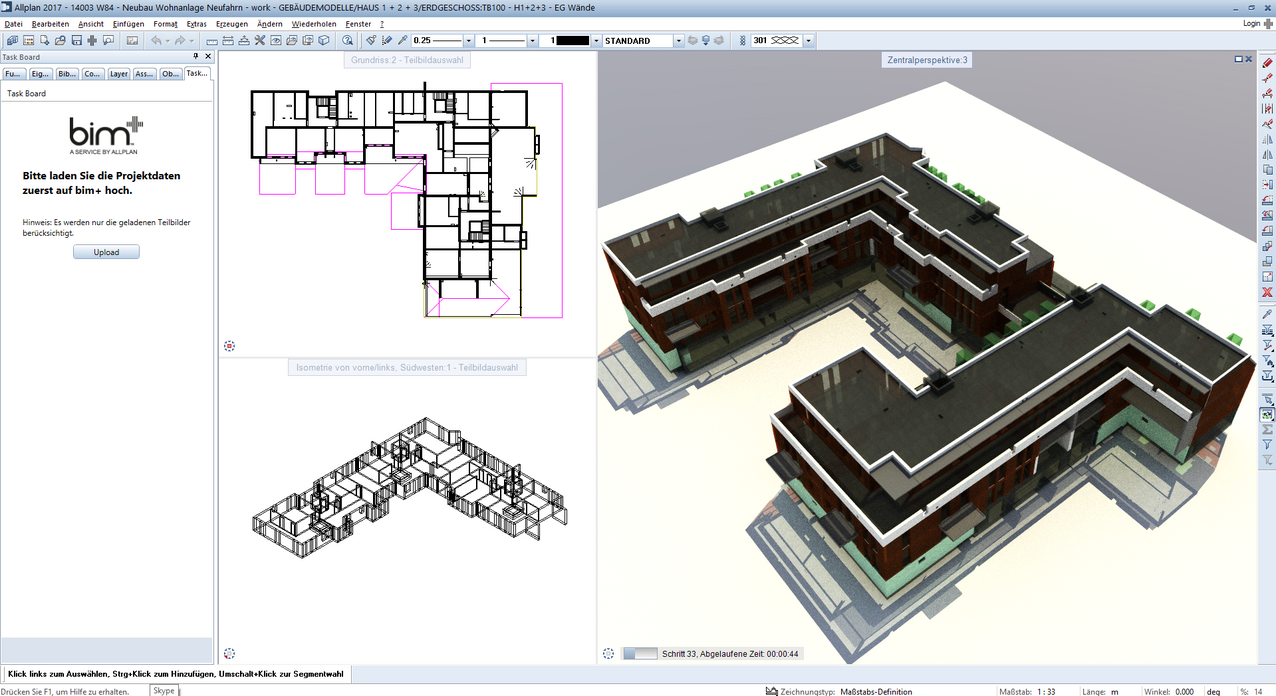Click the 3D box view icon

tap(324, 41)
